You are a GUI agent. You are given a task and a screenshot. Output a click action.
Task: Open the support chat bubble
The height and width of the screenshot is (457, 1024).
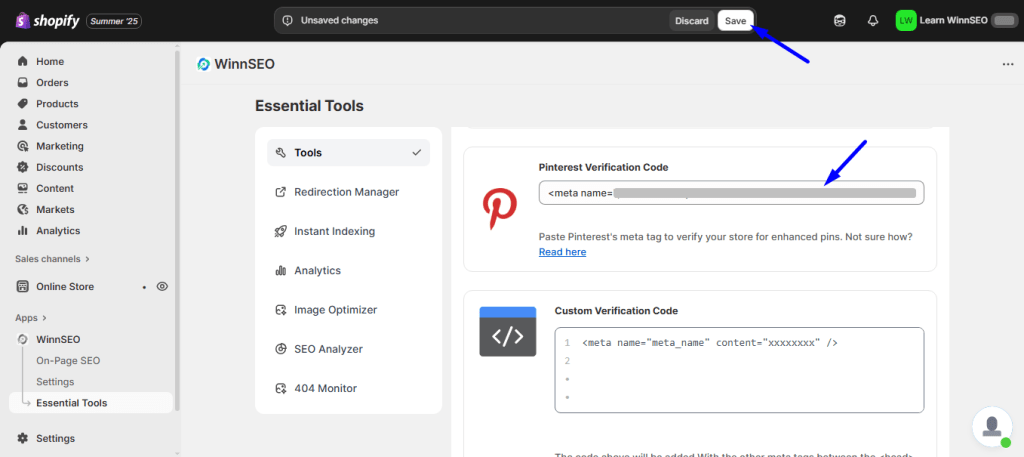coord(992,426)
